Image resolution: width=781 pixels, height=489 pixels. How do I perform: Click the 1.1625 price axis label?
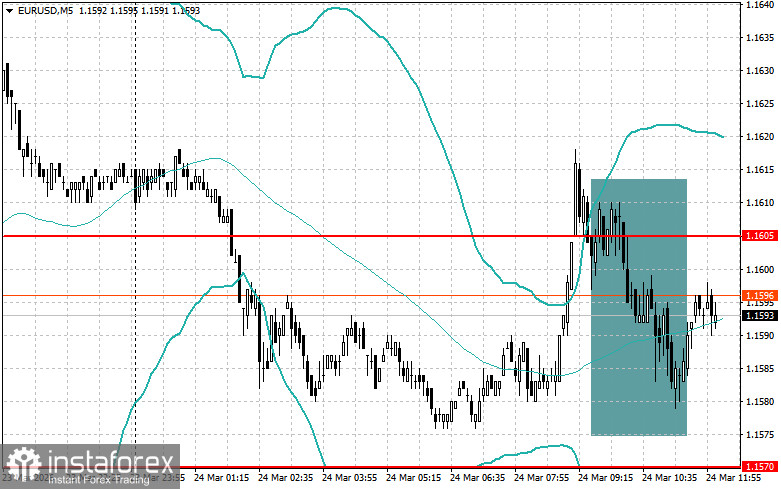[x=760, y=104]
